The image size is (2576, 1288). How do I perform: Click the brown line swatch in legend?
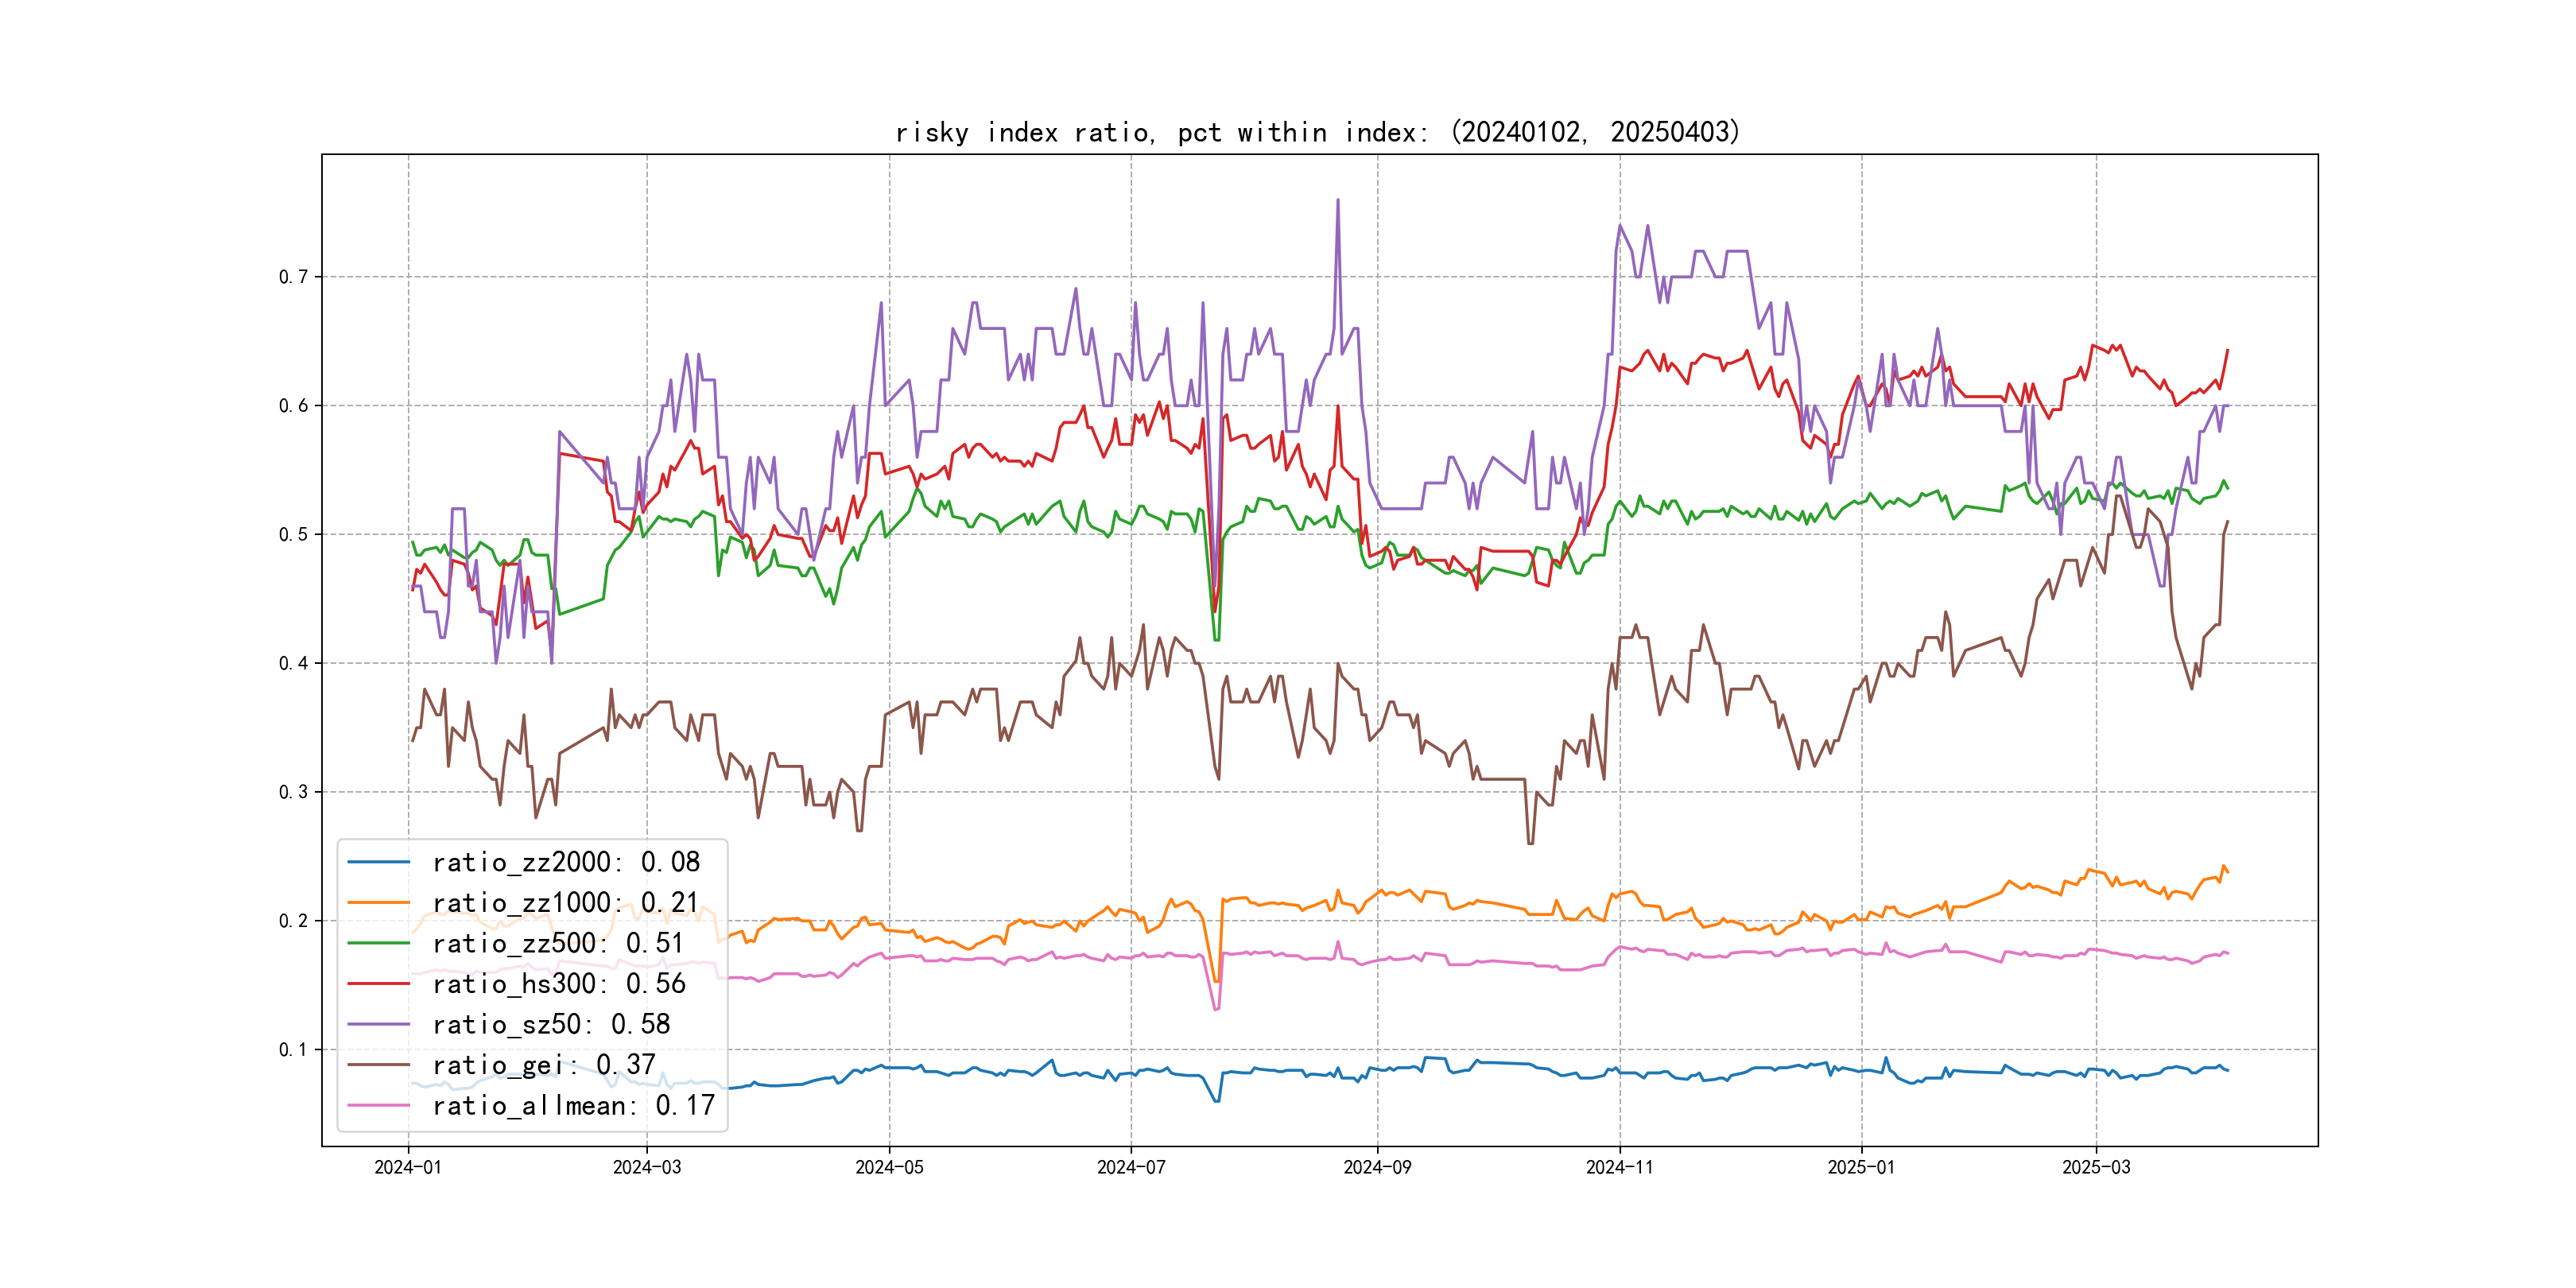pyautogui.click(x=378, y=1065)
